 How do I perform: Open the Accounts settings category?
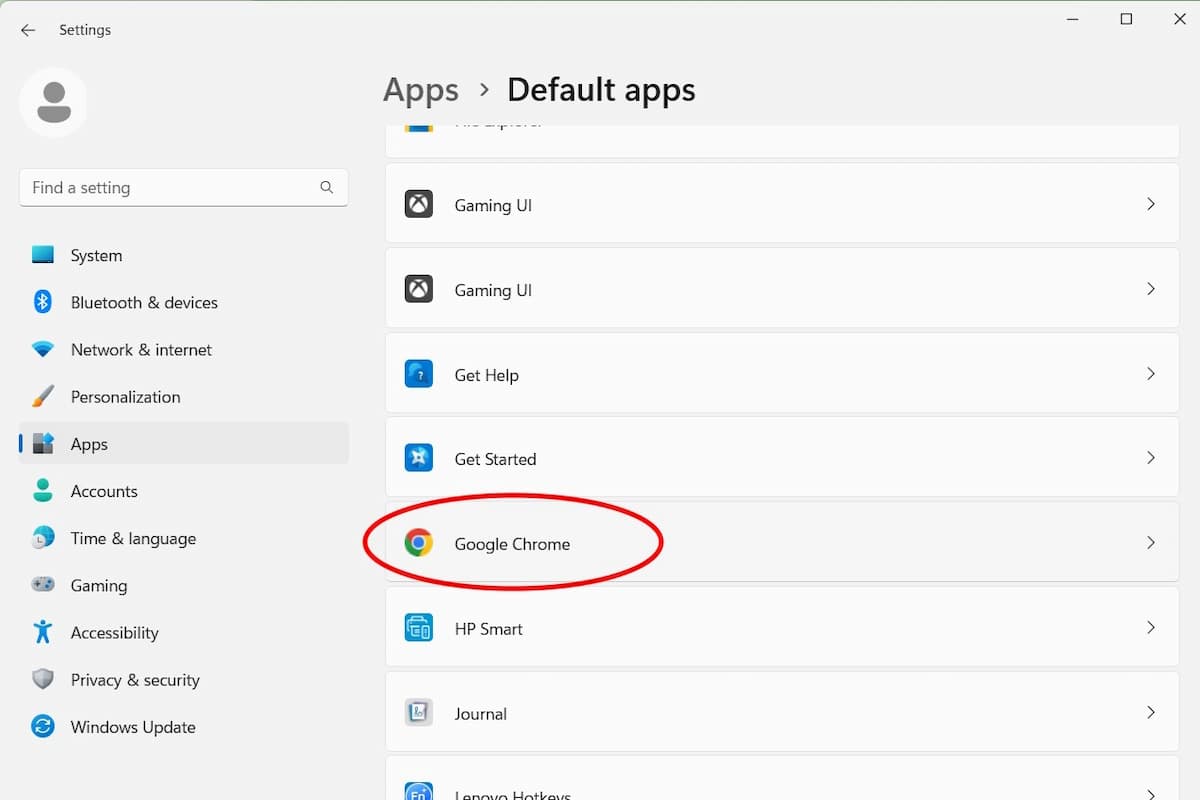tap(184, 491)
